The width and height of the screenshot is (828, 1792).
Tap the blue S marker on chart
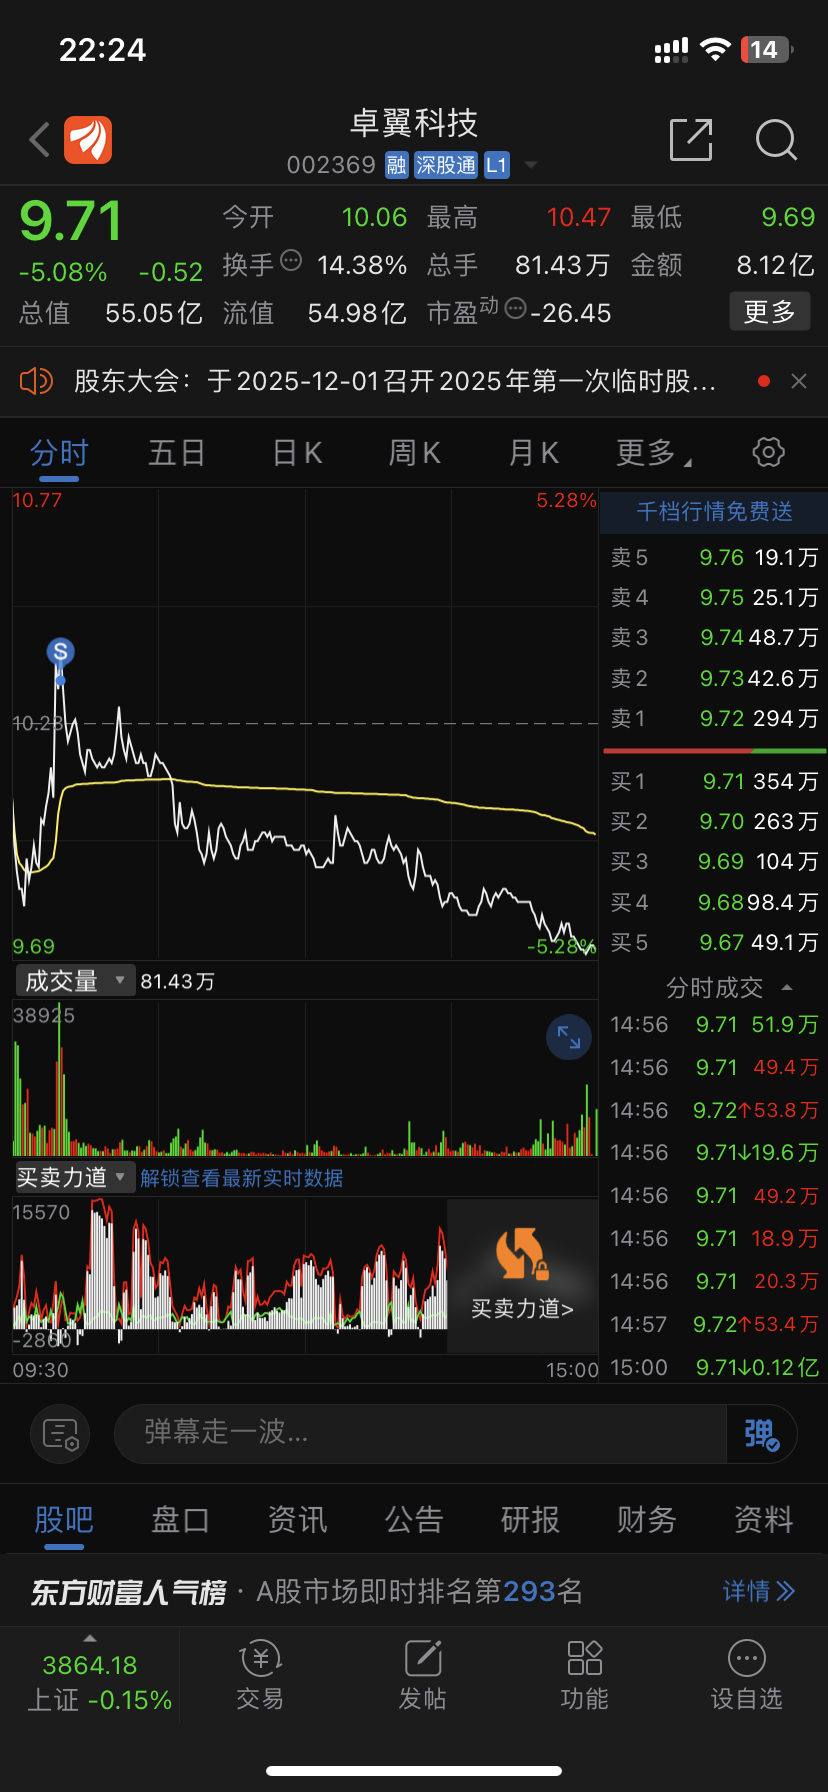tap(60, 652)
